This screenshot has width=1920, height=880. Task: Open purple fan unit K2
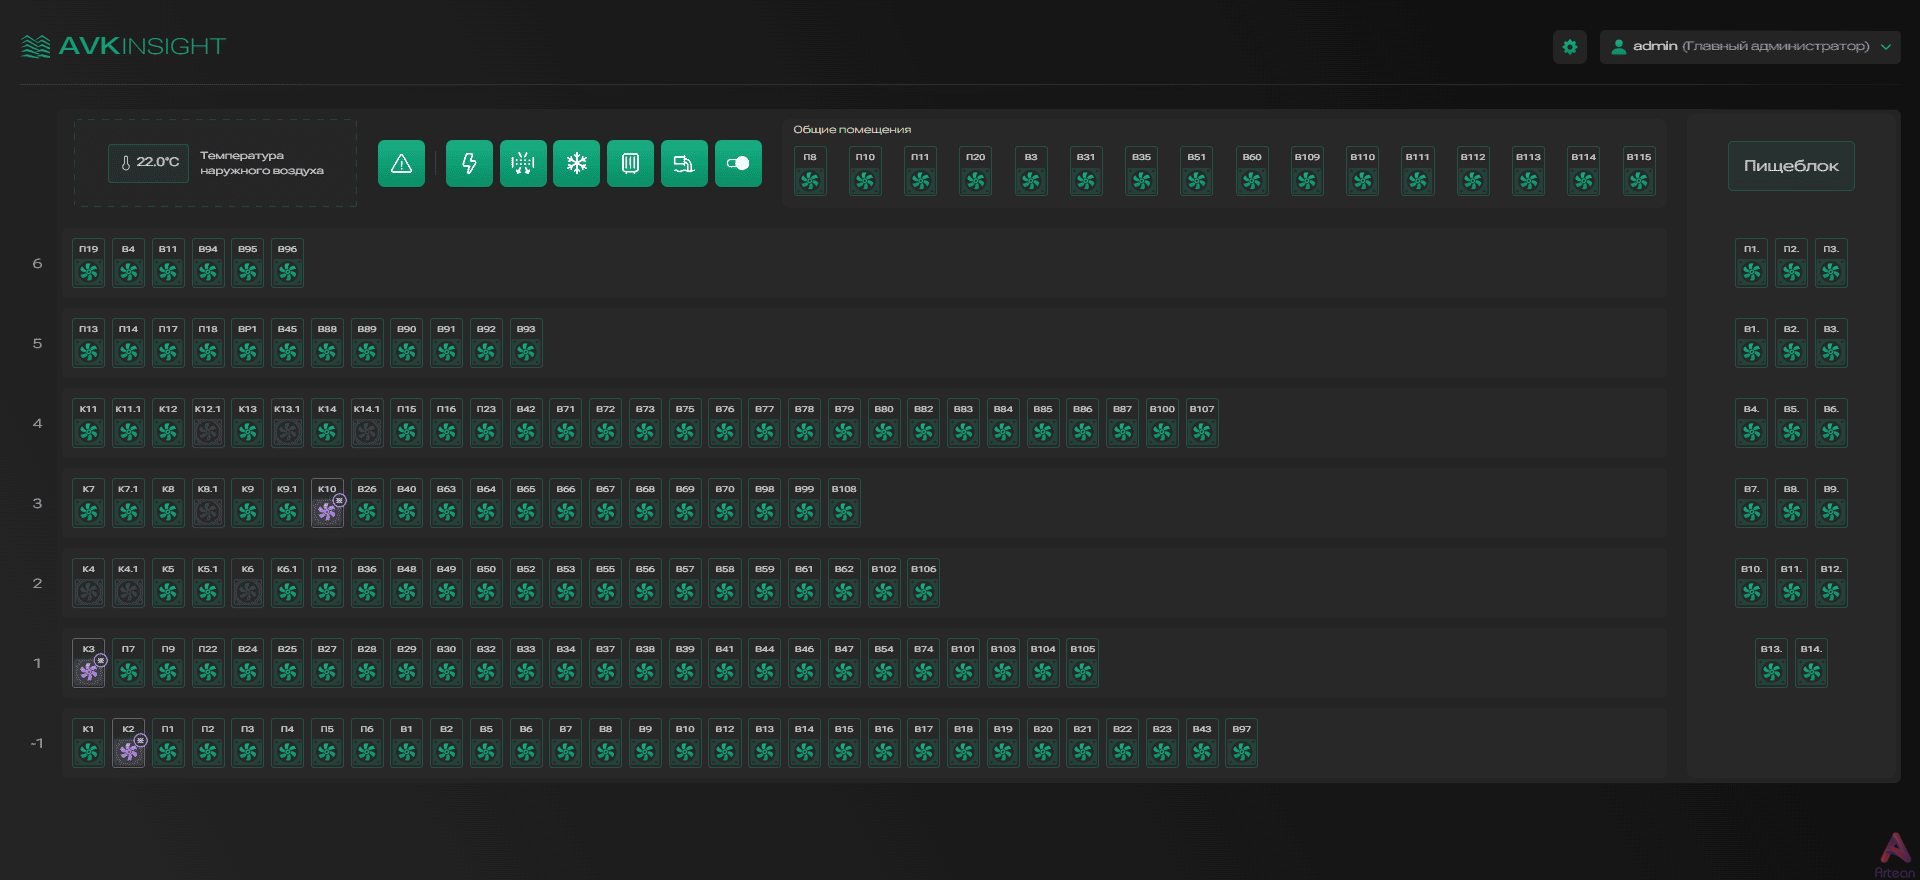128,743
